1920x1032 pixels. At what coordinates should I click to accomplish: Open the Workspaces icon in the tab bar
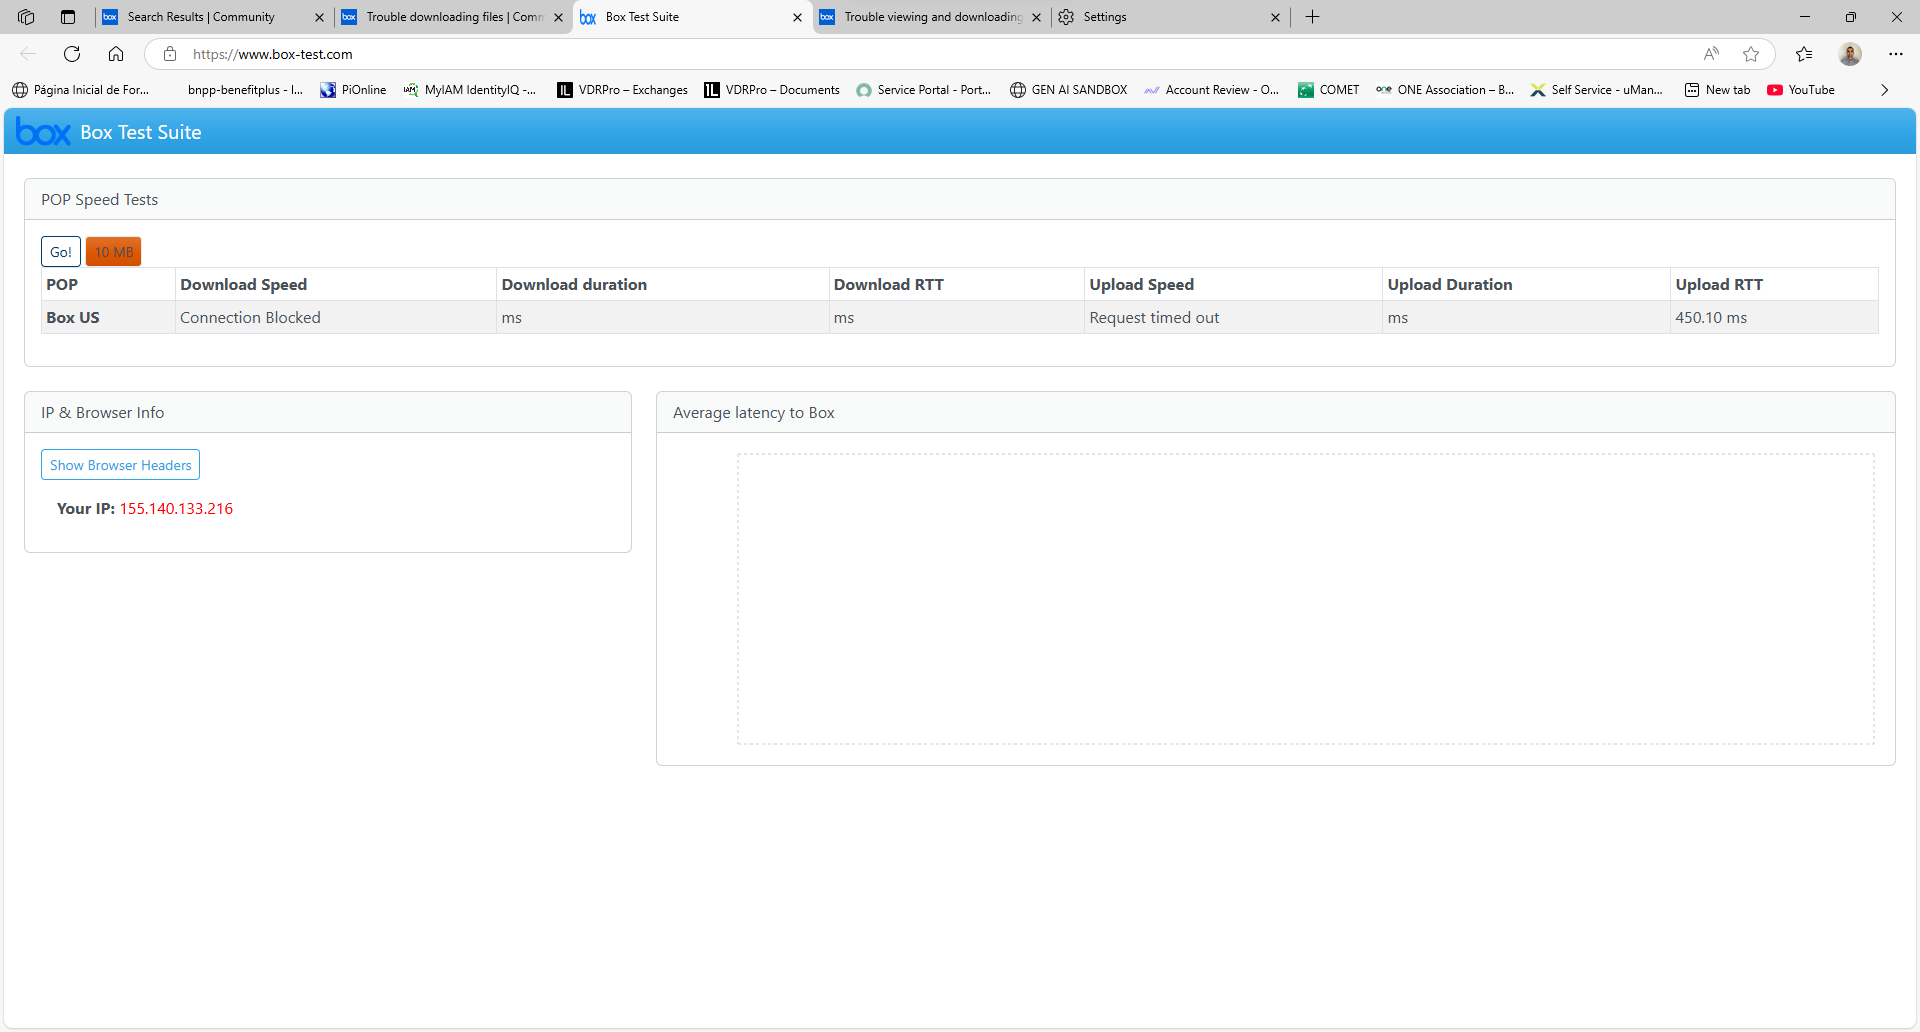click(x=26, y=17)
